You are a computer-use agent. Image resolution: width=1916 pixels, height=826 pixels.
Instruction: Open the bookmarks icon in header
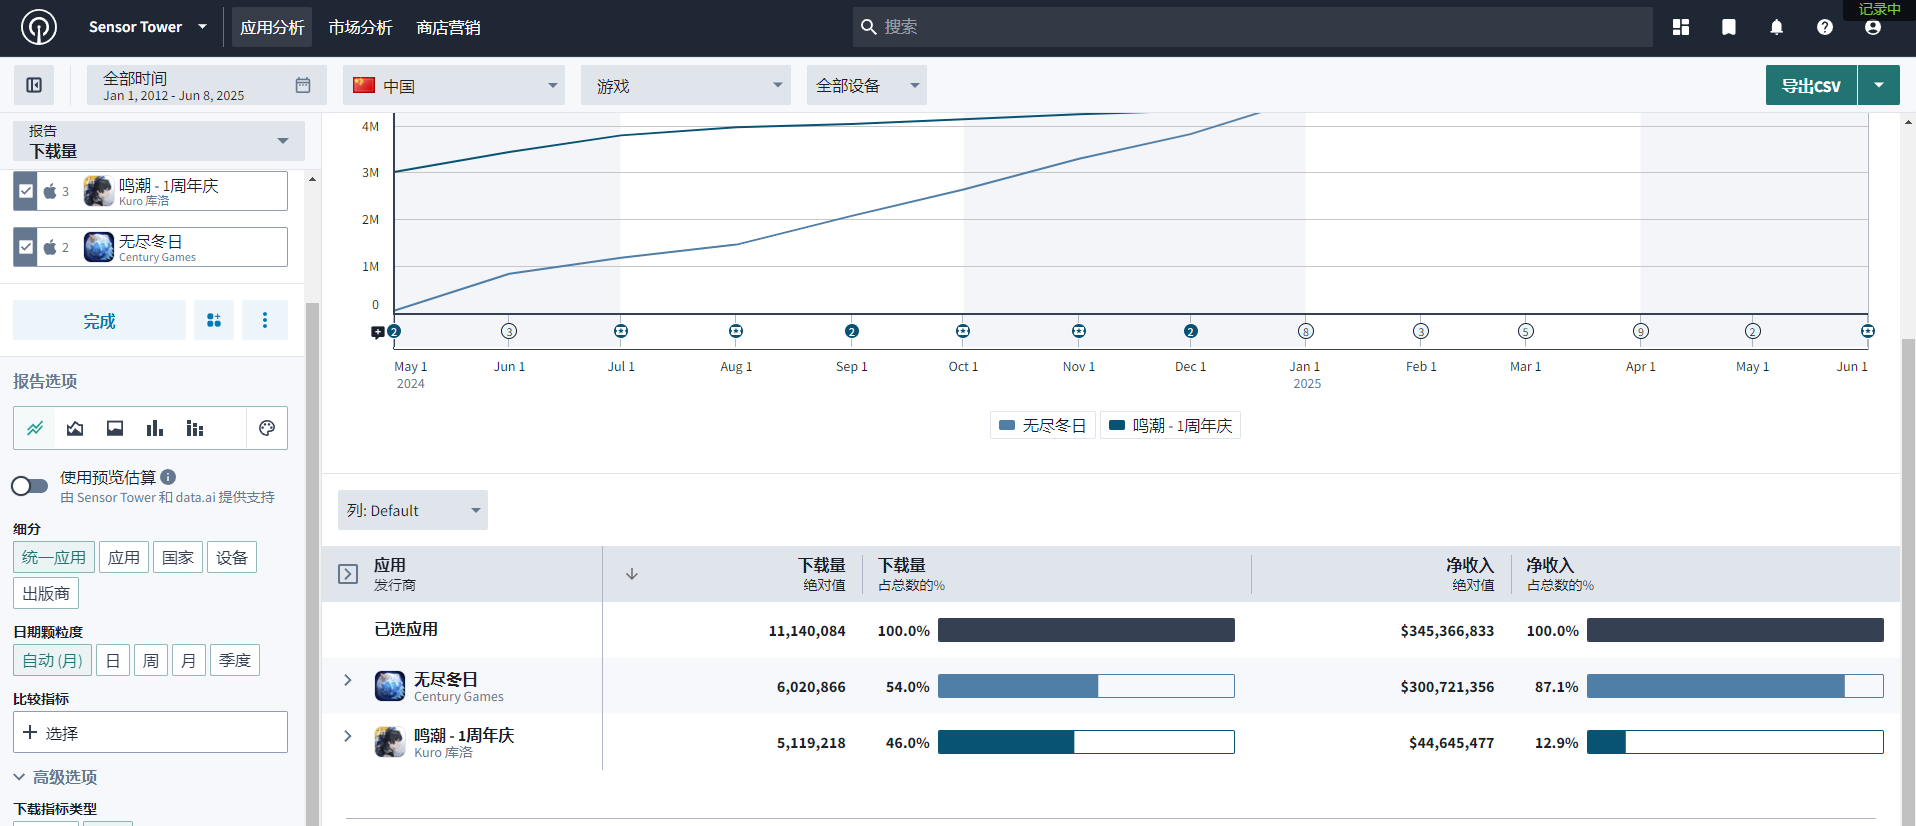coord(1729,27)
